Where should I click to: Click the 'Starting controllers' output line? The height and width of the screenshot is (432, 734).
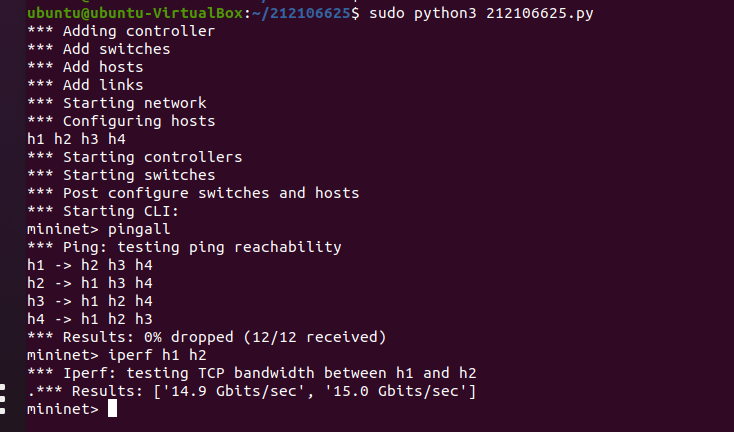coord(152,157)
